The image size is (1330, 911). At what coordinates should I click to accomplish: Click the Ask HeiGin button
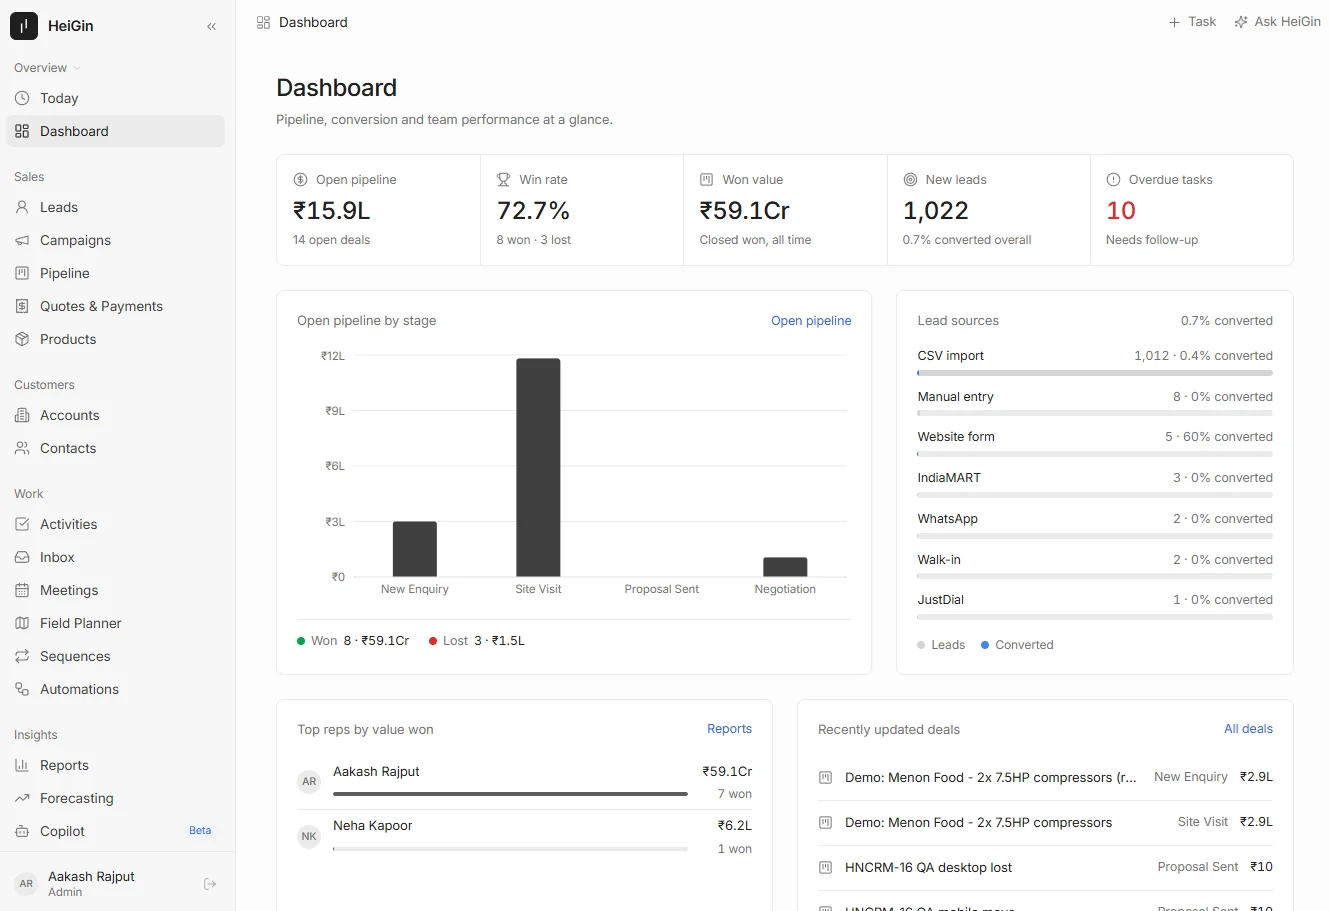pos(1277,22)
